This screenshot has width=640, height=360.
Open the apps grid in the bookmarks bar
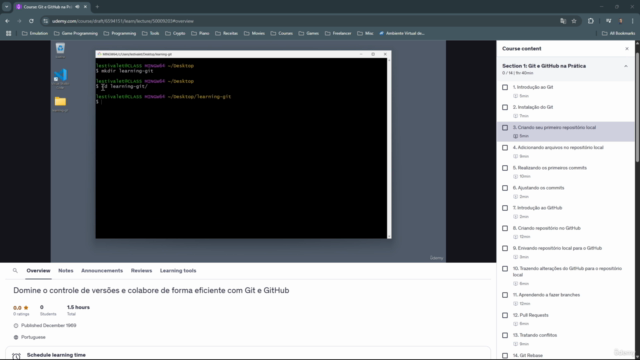click(x=9, y=33)
